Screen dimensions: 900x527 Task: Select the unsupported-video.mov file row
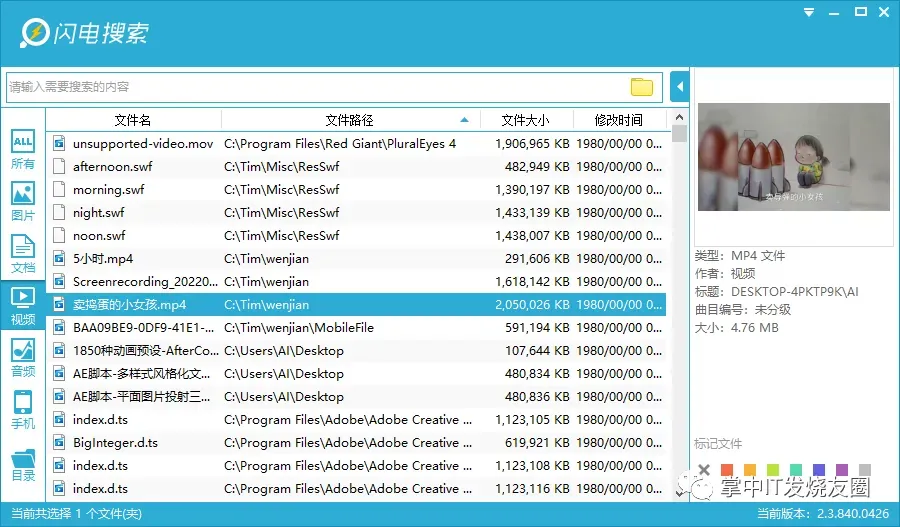pyautogui.click(x=356, y=144)
